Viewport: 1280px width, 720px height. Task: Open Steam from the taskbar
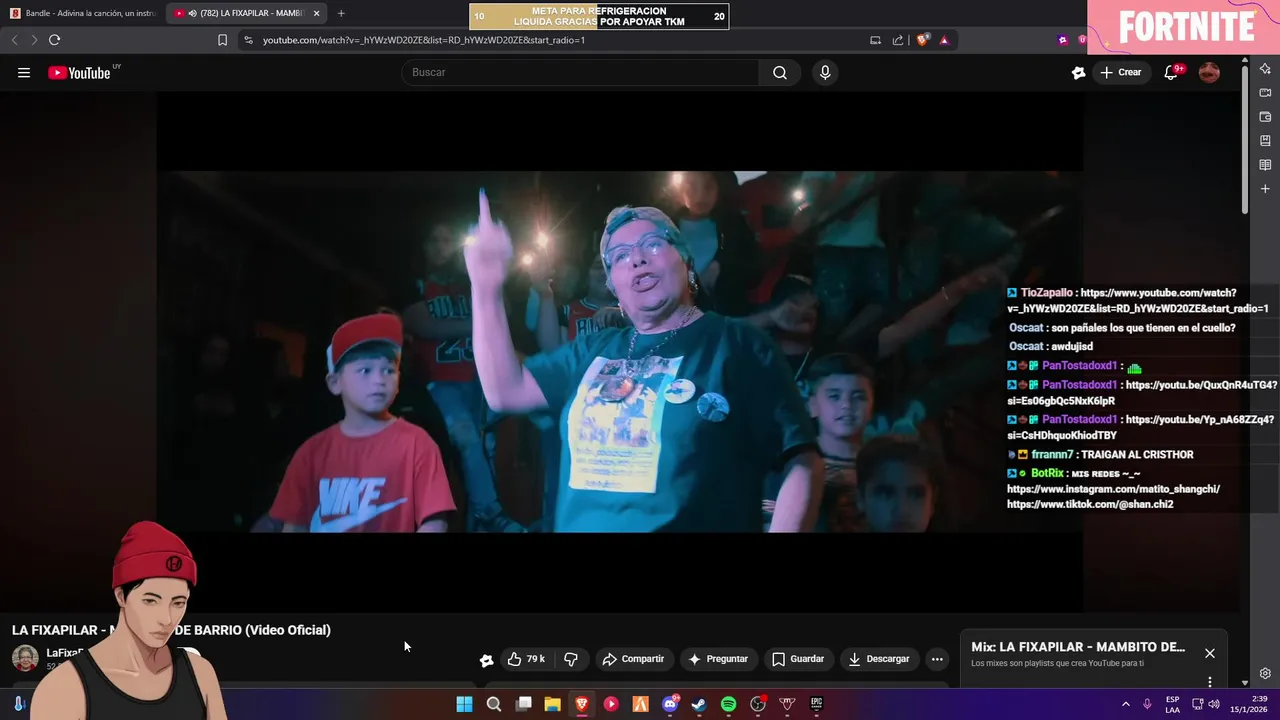pyautogui.click(x=699, y=704)
